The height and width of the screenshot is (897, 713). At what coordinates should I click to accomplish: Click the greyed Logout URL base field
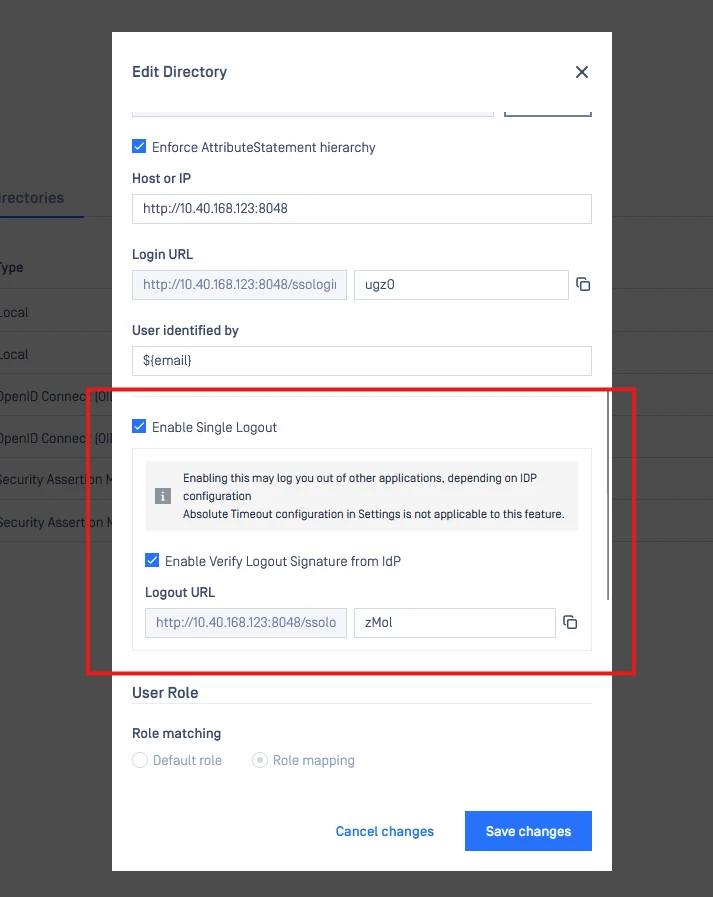[246, 623]
